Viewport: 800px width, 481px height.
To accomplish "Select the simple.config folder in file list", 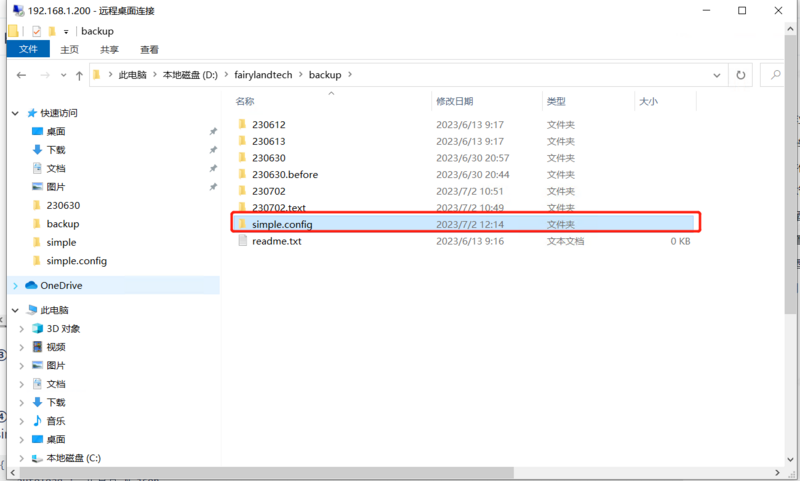I will (282, 225).
